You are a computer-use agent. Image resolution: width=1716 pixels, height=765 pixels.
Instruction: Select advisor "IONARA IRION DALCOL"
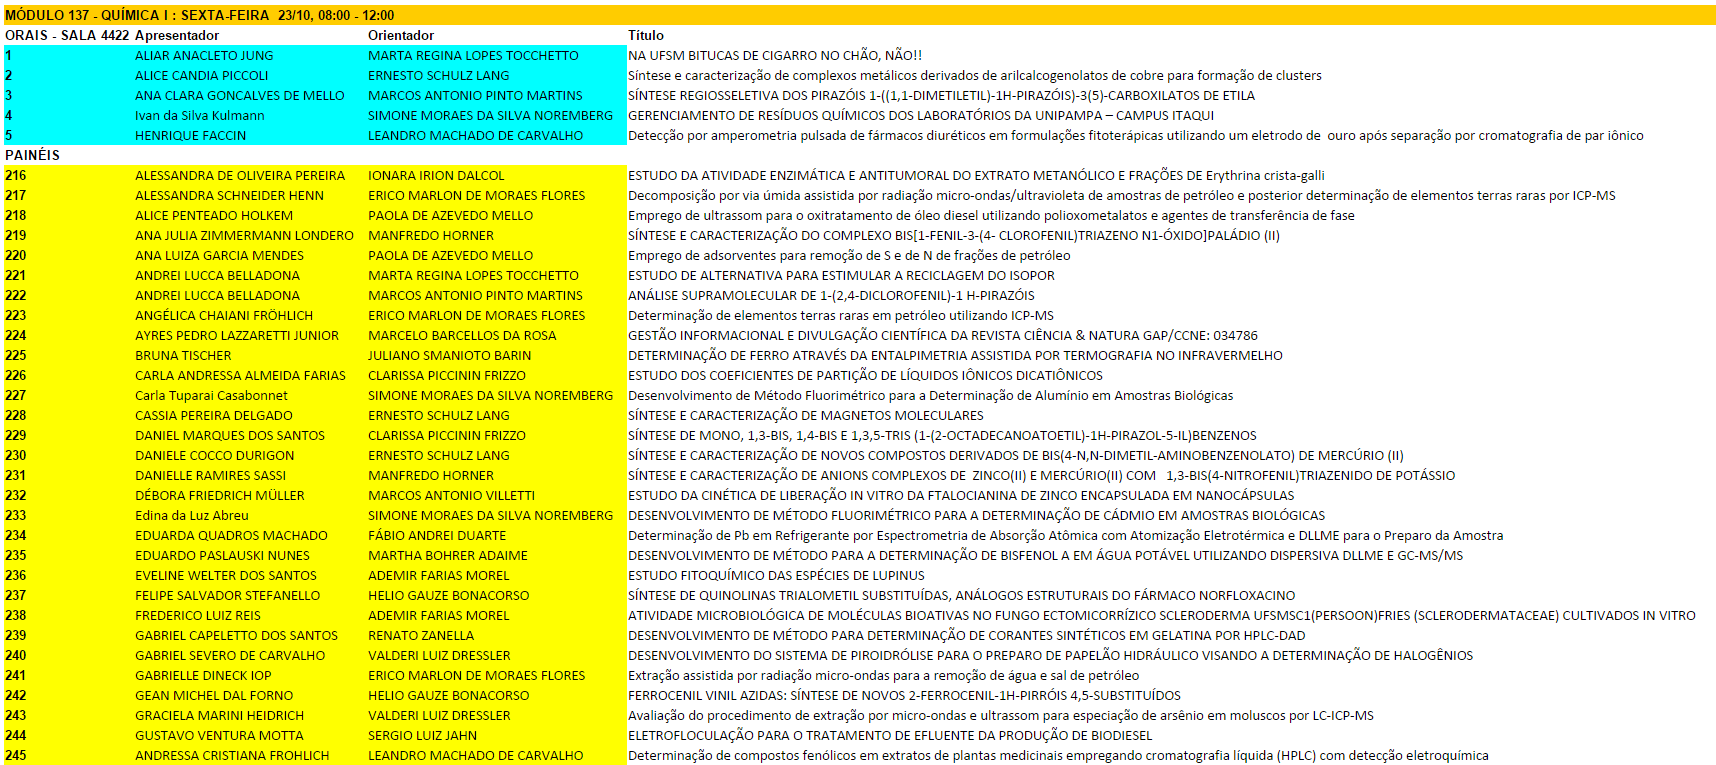point(436,175)
